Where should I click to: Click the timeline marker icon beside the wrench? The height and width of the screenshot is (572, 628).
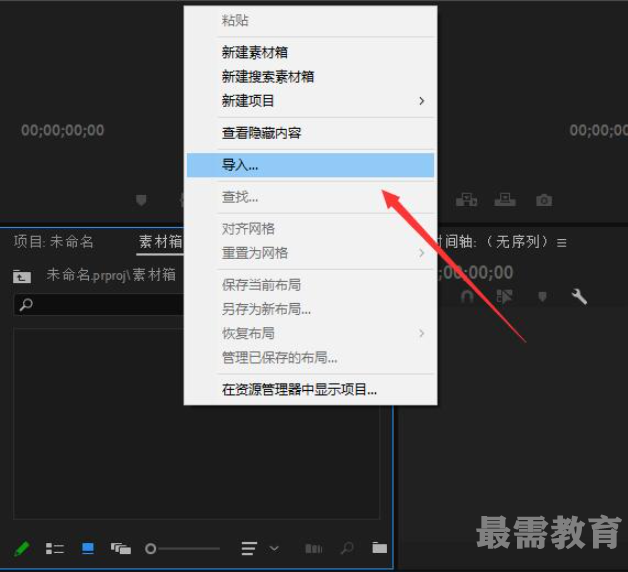tap(543, 296)
